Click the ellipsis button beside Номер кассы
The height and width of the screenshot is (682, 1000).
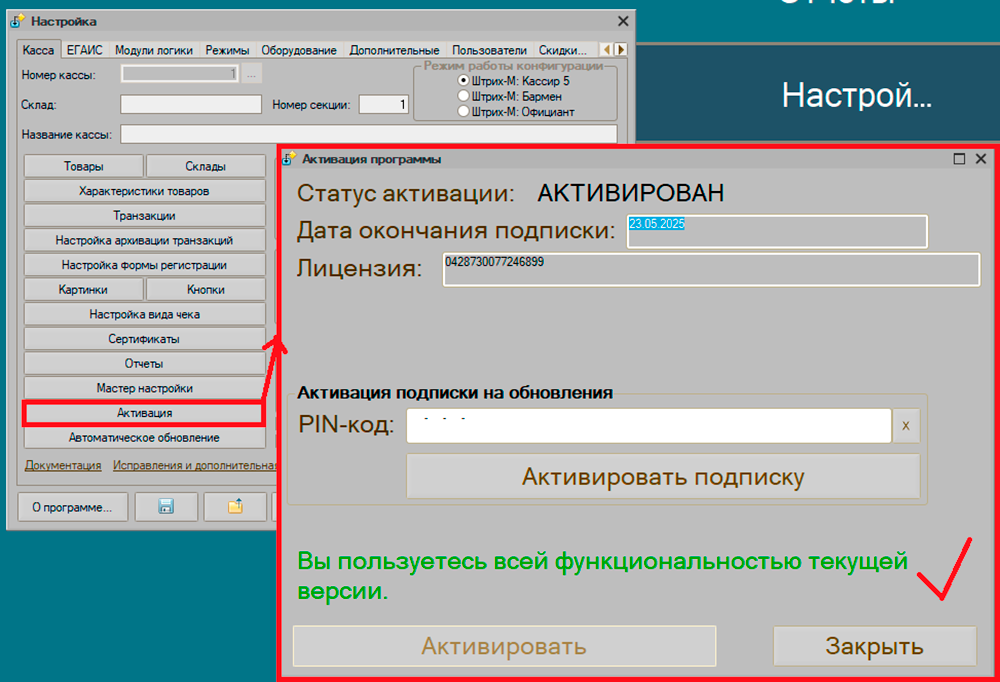pos(252,73)
